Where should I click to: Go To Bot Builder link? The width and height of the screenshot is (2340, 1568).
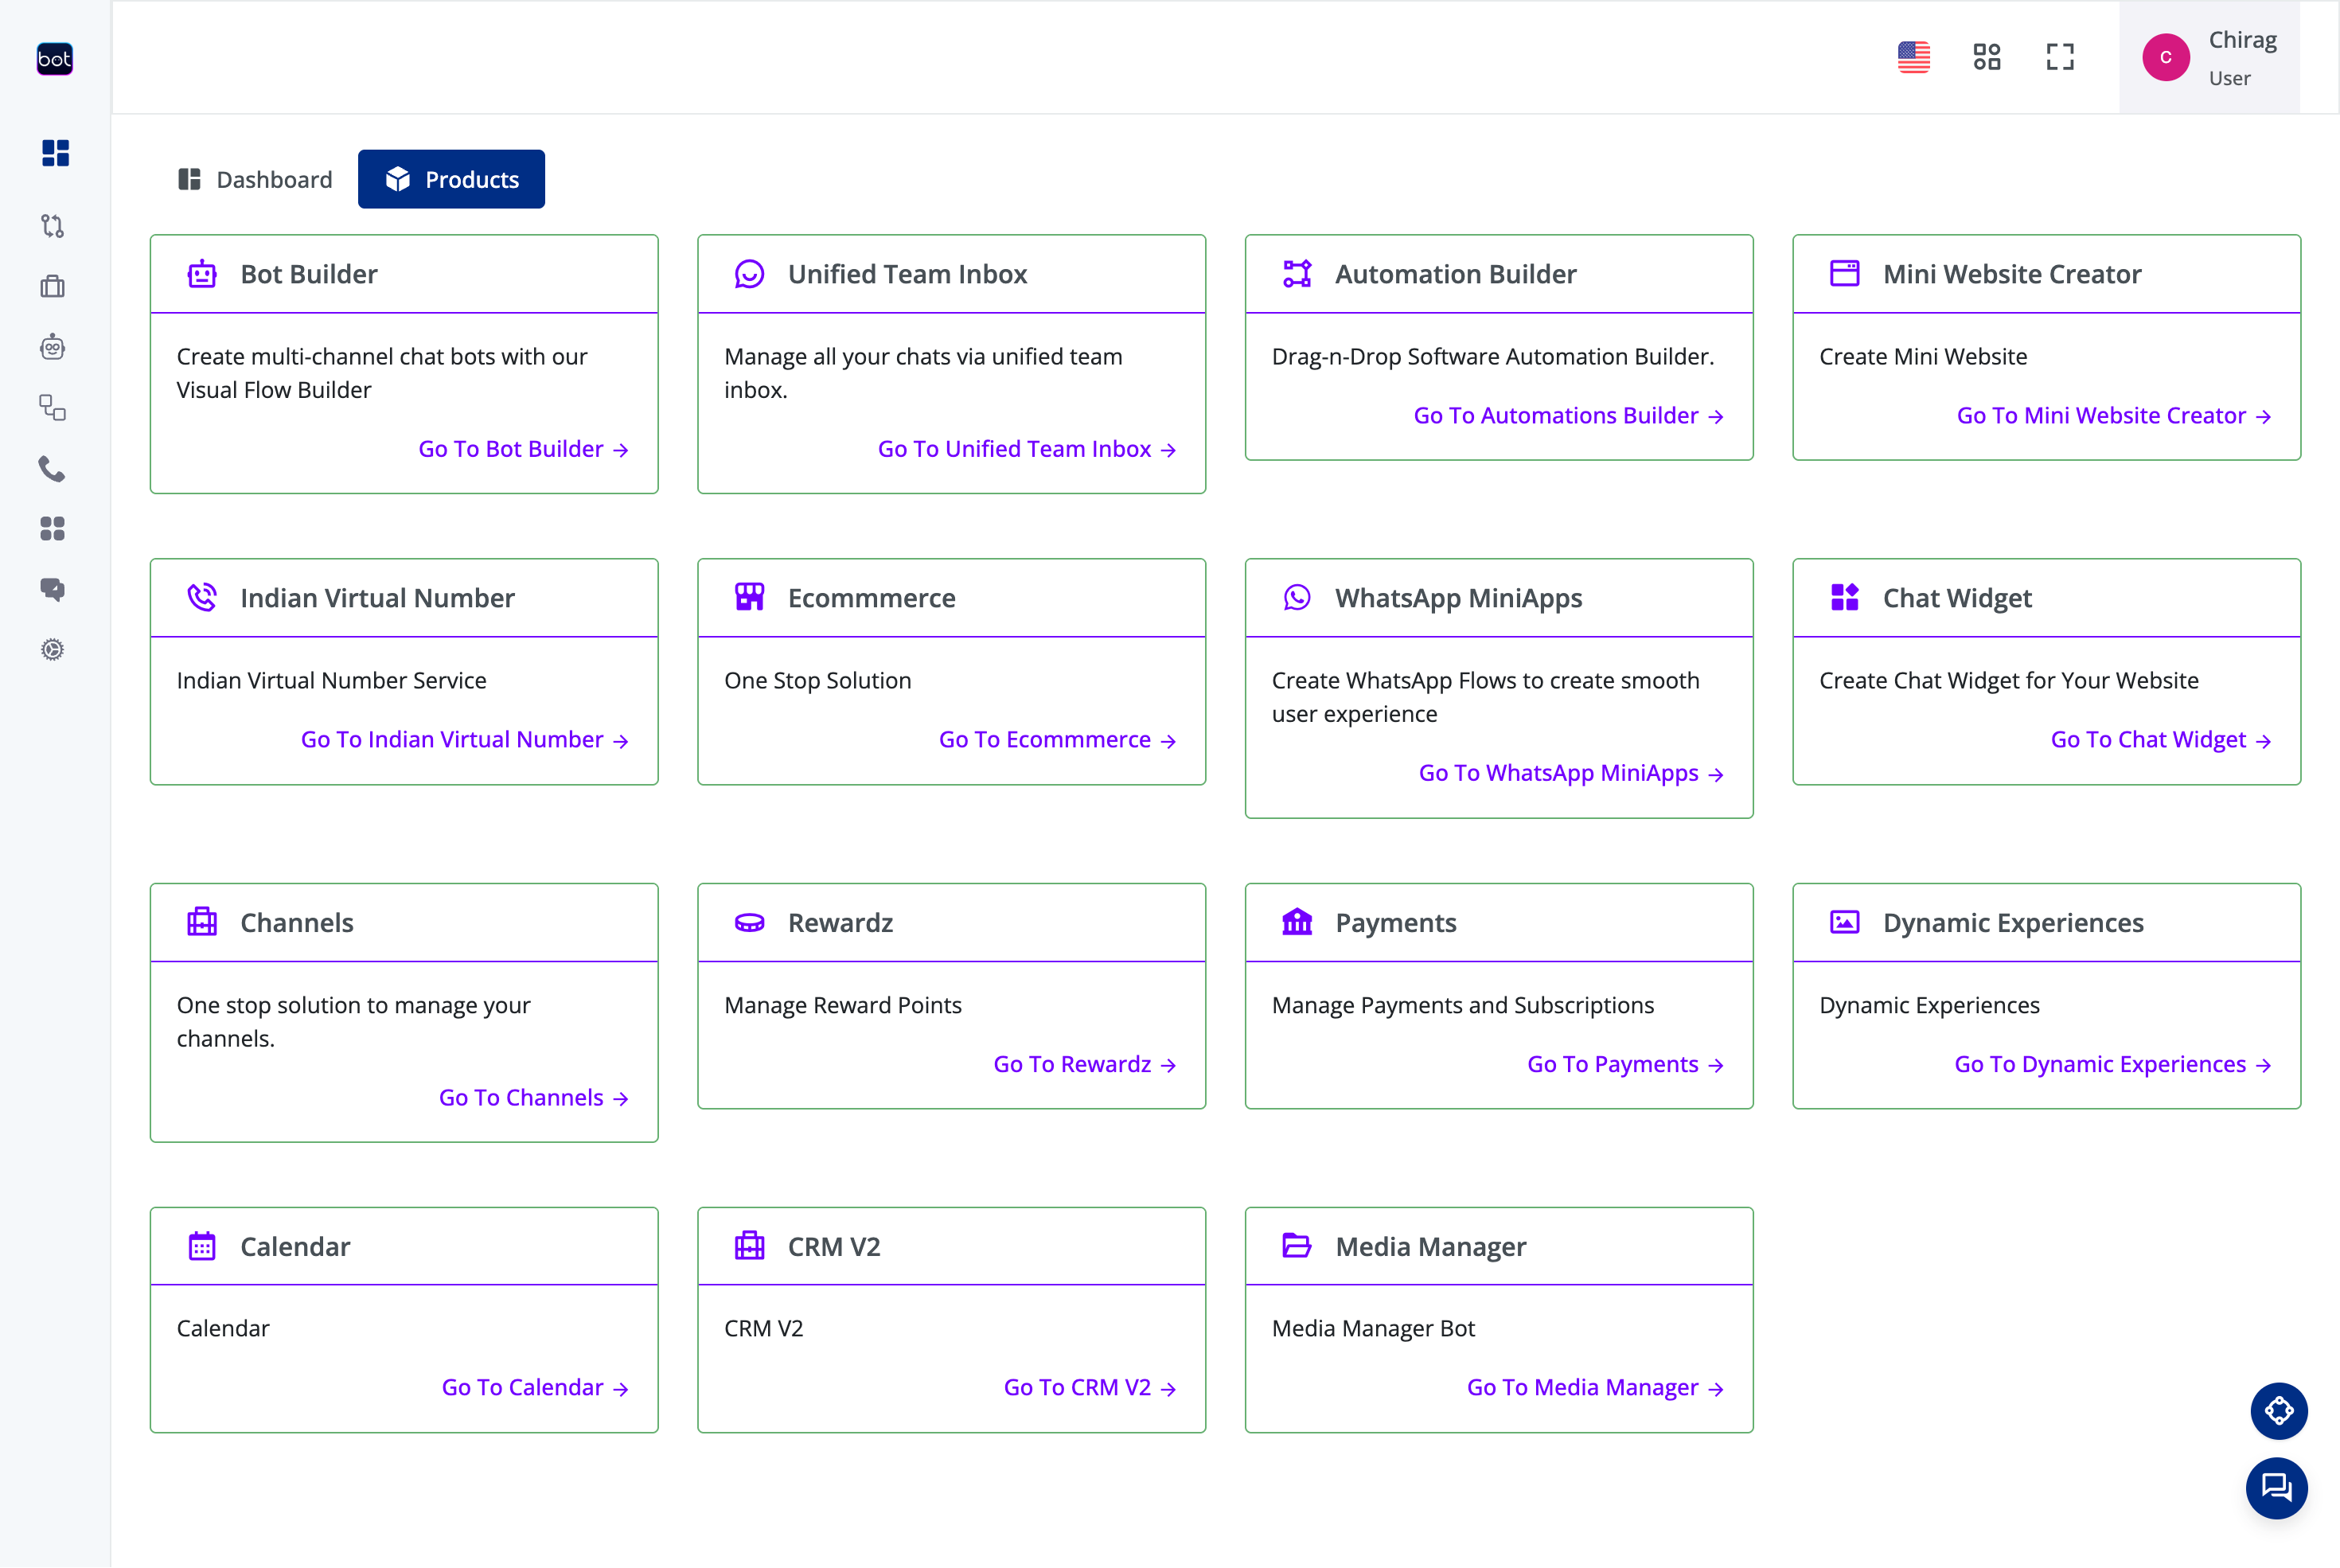pyautogui.click(x=523, y=449)
